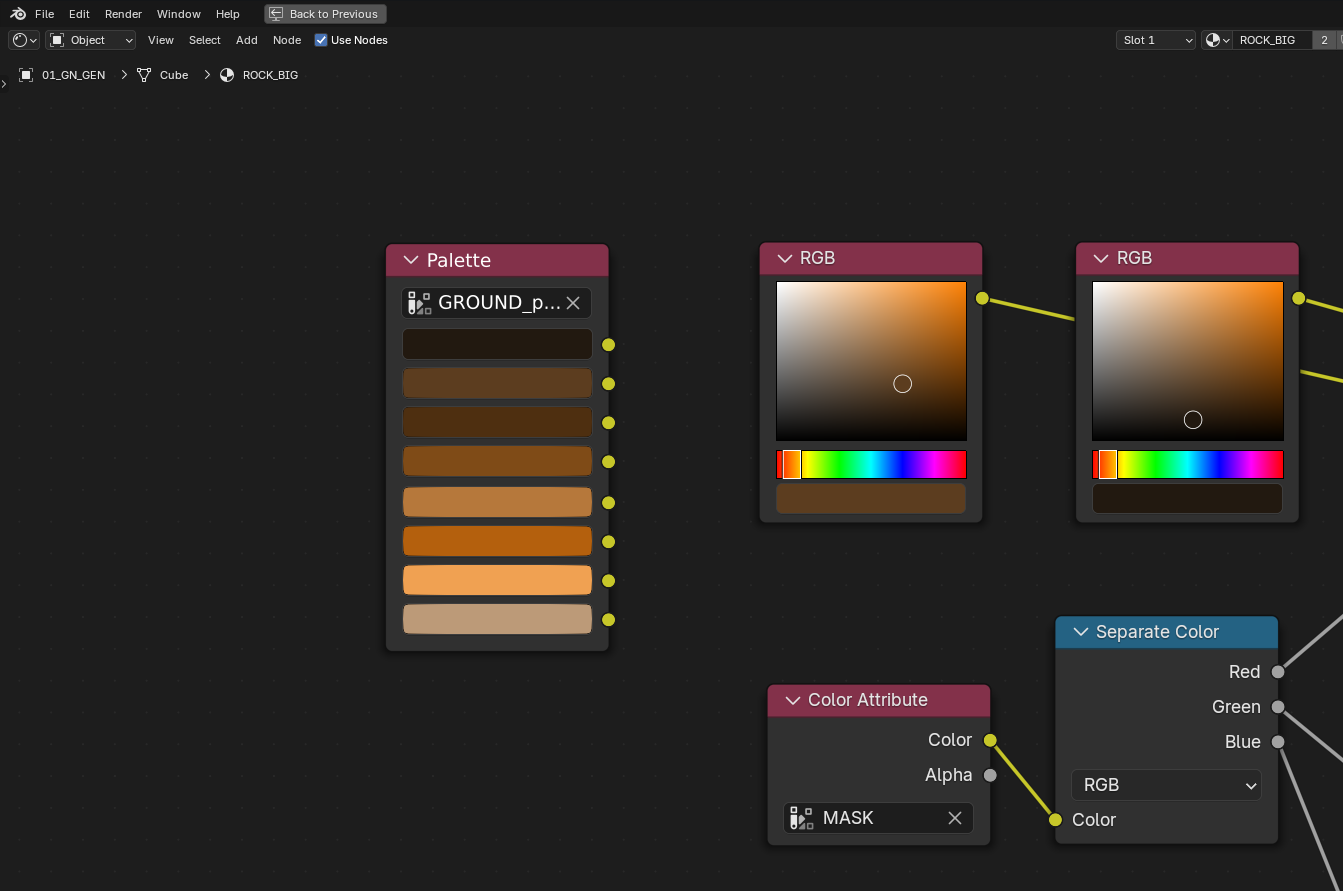This screenshot has height=891, width=1343.
Task: Click the material sphere icon beside ROCK_BIG breadcrumb
Action: (x=227, y=75)
